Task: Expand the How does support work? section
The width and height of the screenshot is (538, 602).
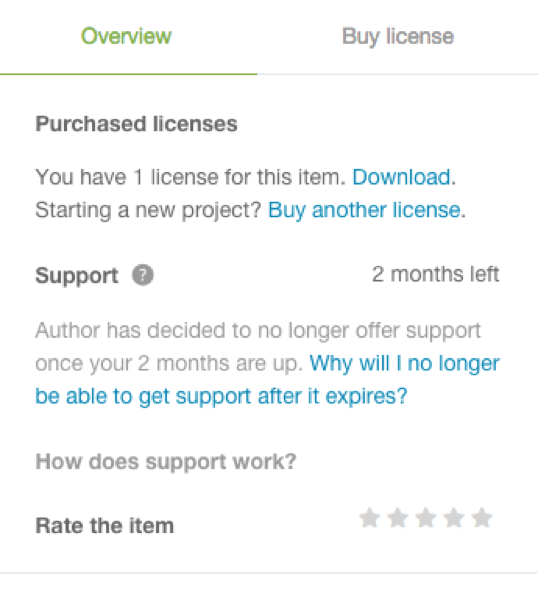Action: coord(166,461)
